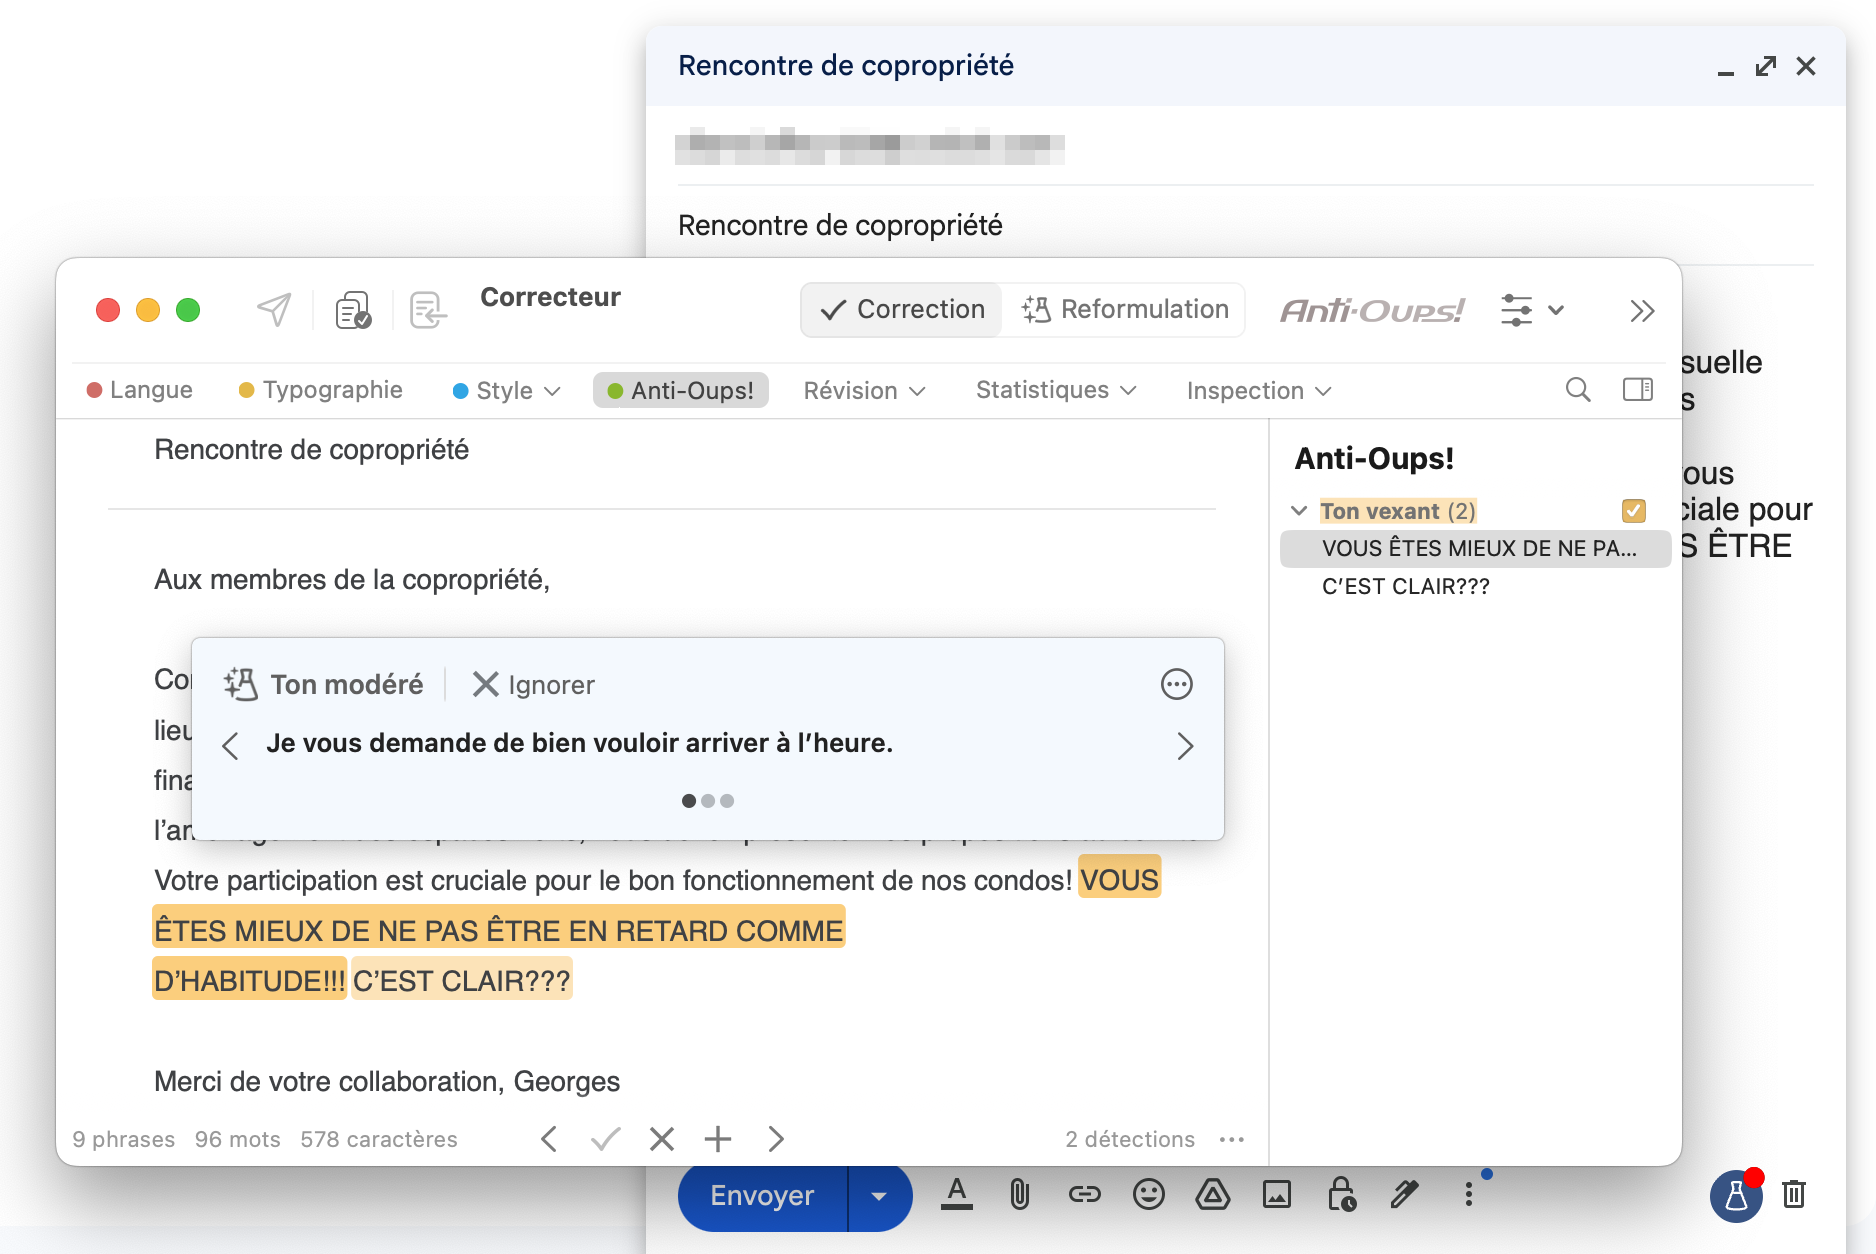Collapse the Ton vexant group
The image size is (1876, 1254).
pyautogui.click(x=1299, y=511)
